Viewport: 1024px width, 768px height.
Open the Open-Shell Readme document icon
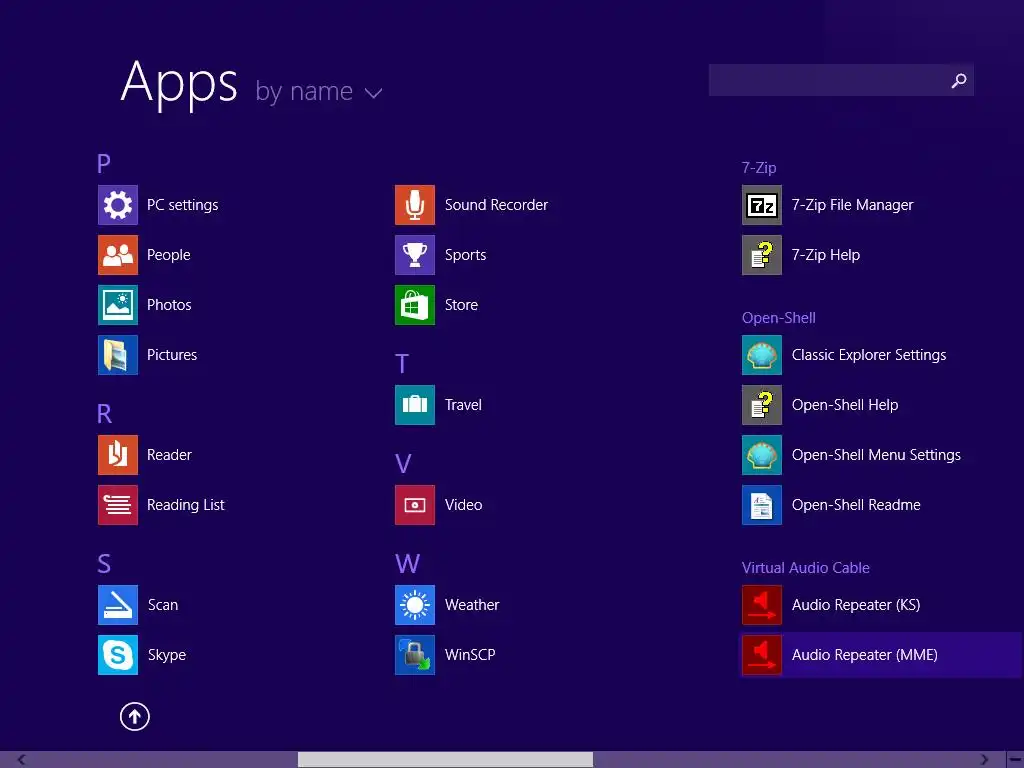pyautogui.click(x=761, y=505)
